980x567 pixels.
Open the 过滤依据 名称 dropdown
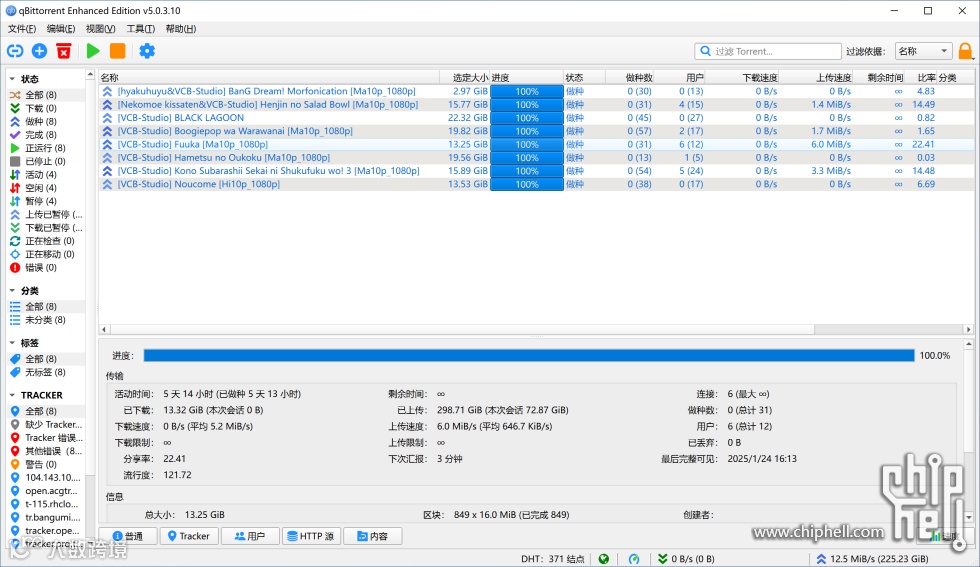[923, 51]
